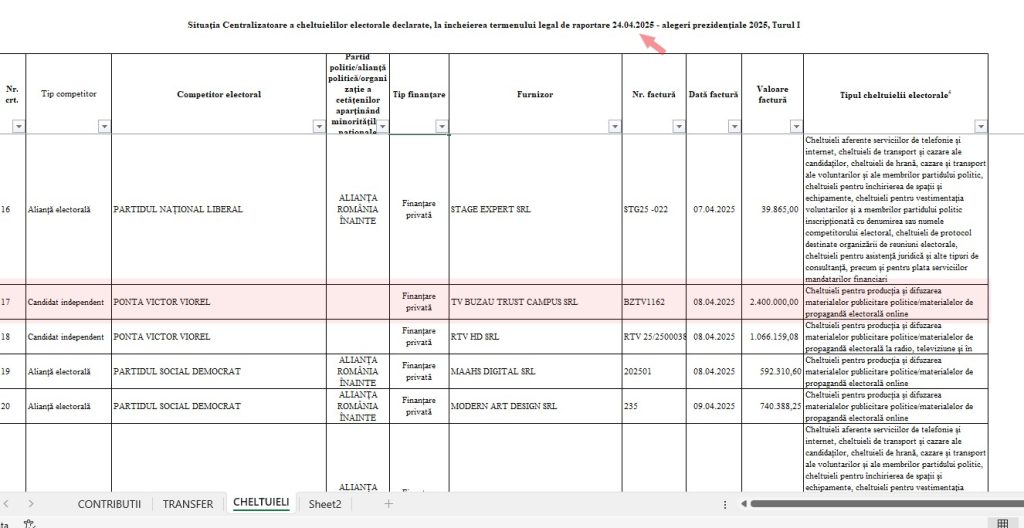
Task: Open the Partid politic/alianță column filter dropdown
Action: coord(383,126)
